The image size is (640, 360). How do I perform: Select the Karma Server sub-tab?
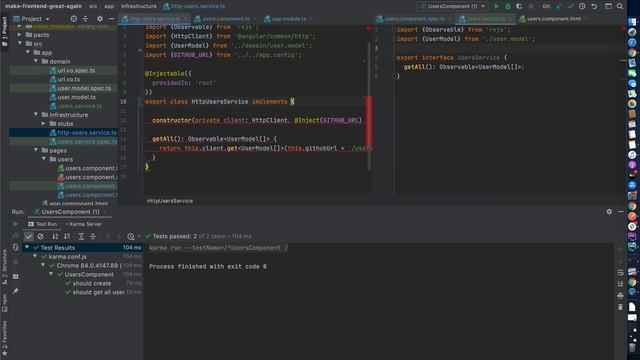pos(84,224)
